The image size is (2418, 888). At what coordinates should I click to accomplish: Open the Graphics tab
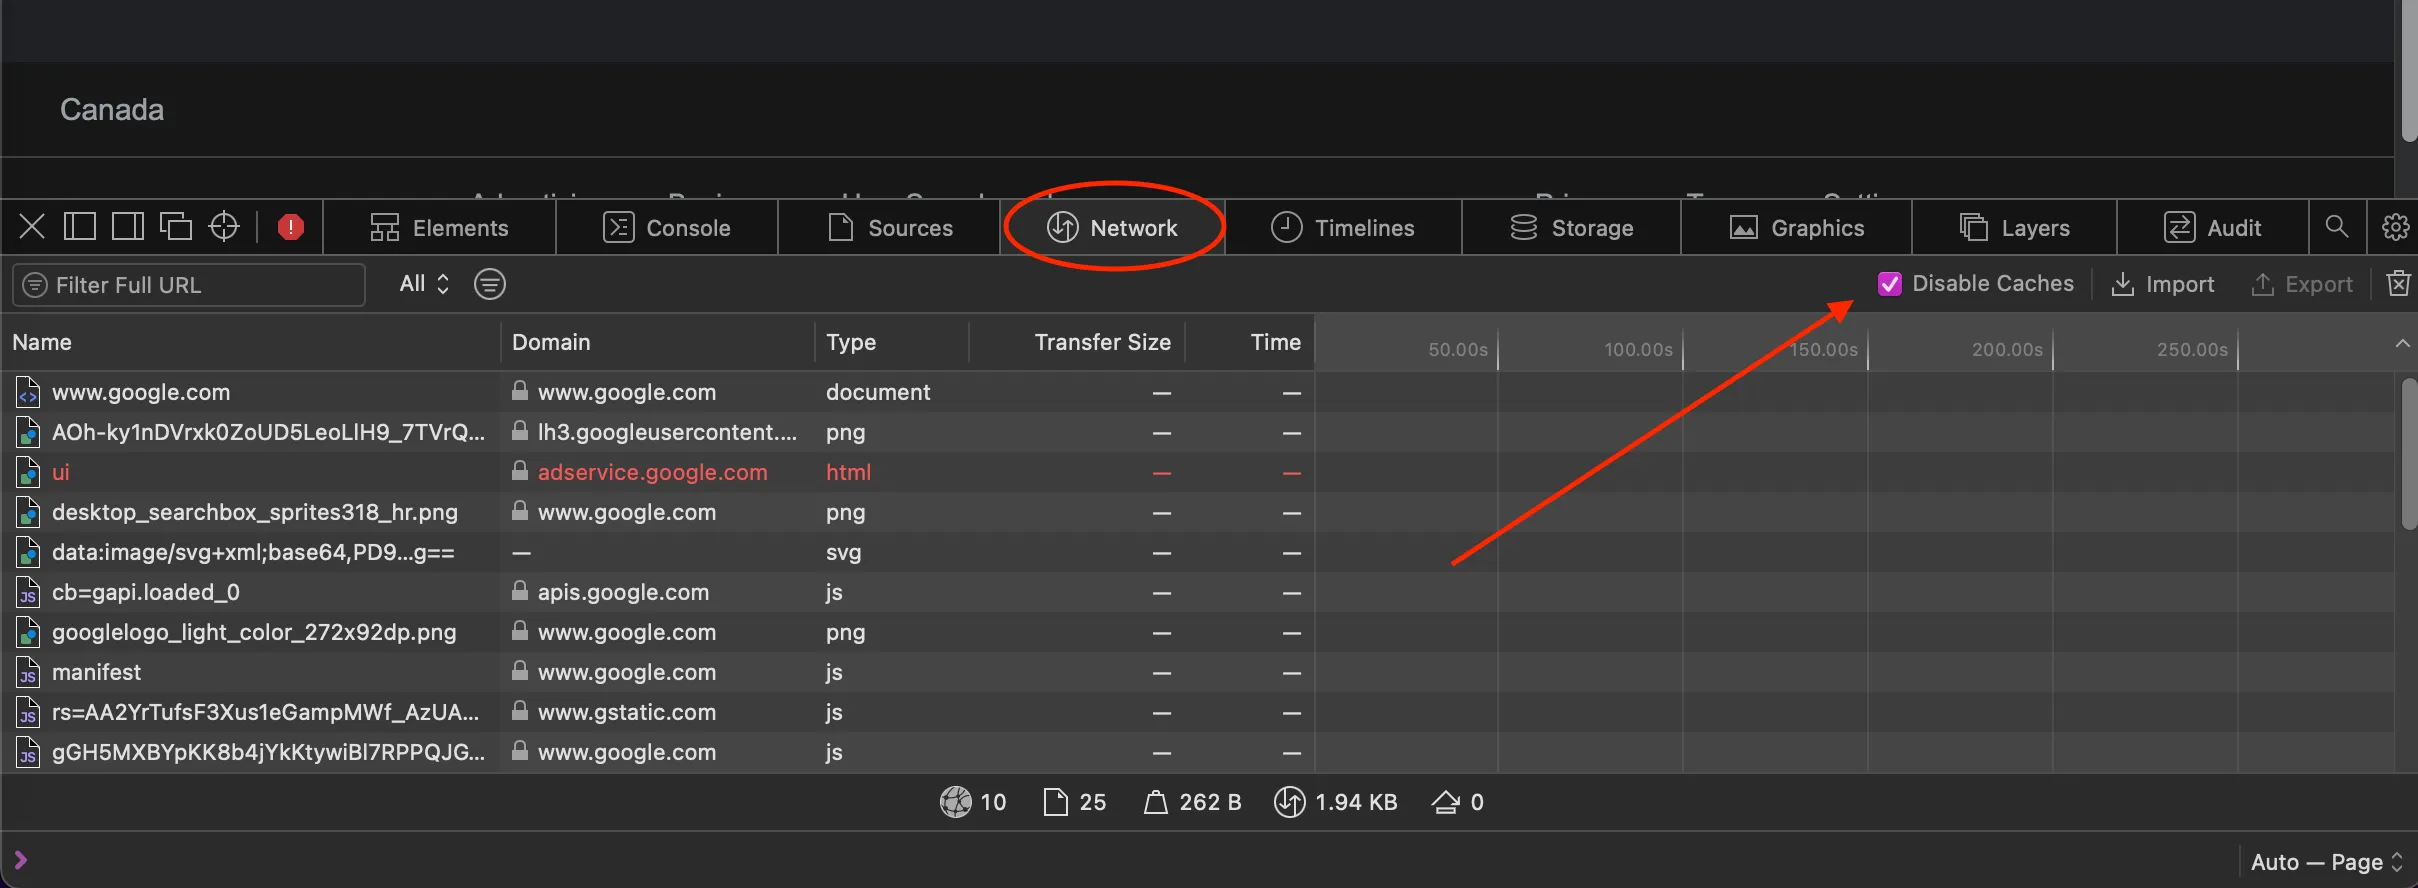coord(1796,228)
